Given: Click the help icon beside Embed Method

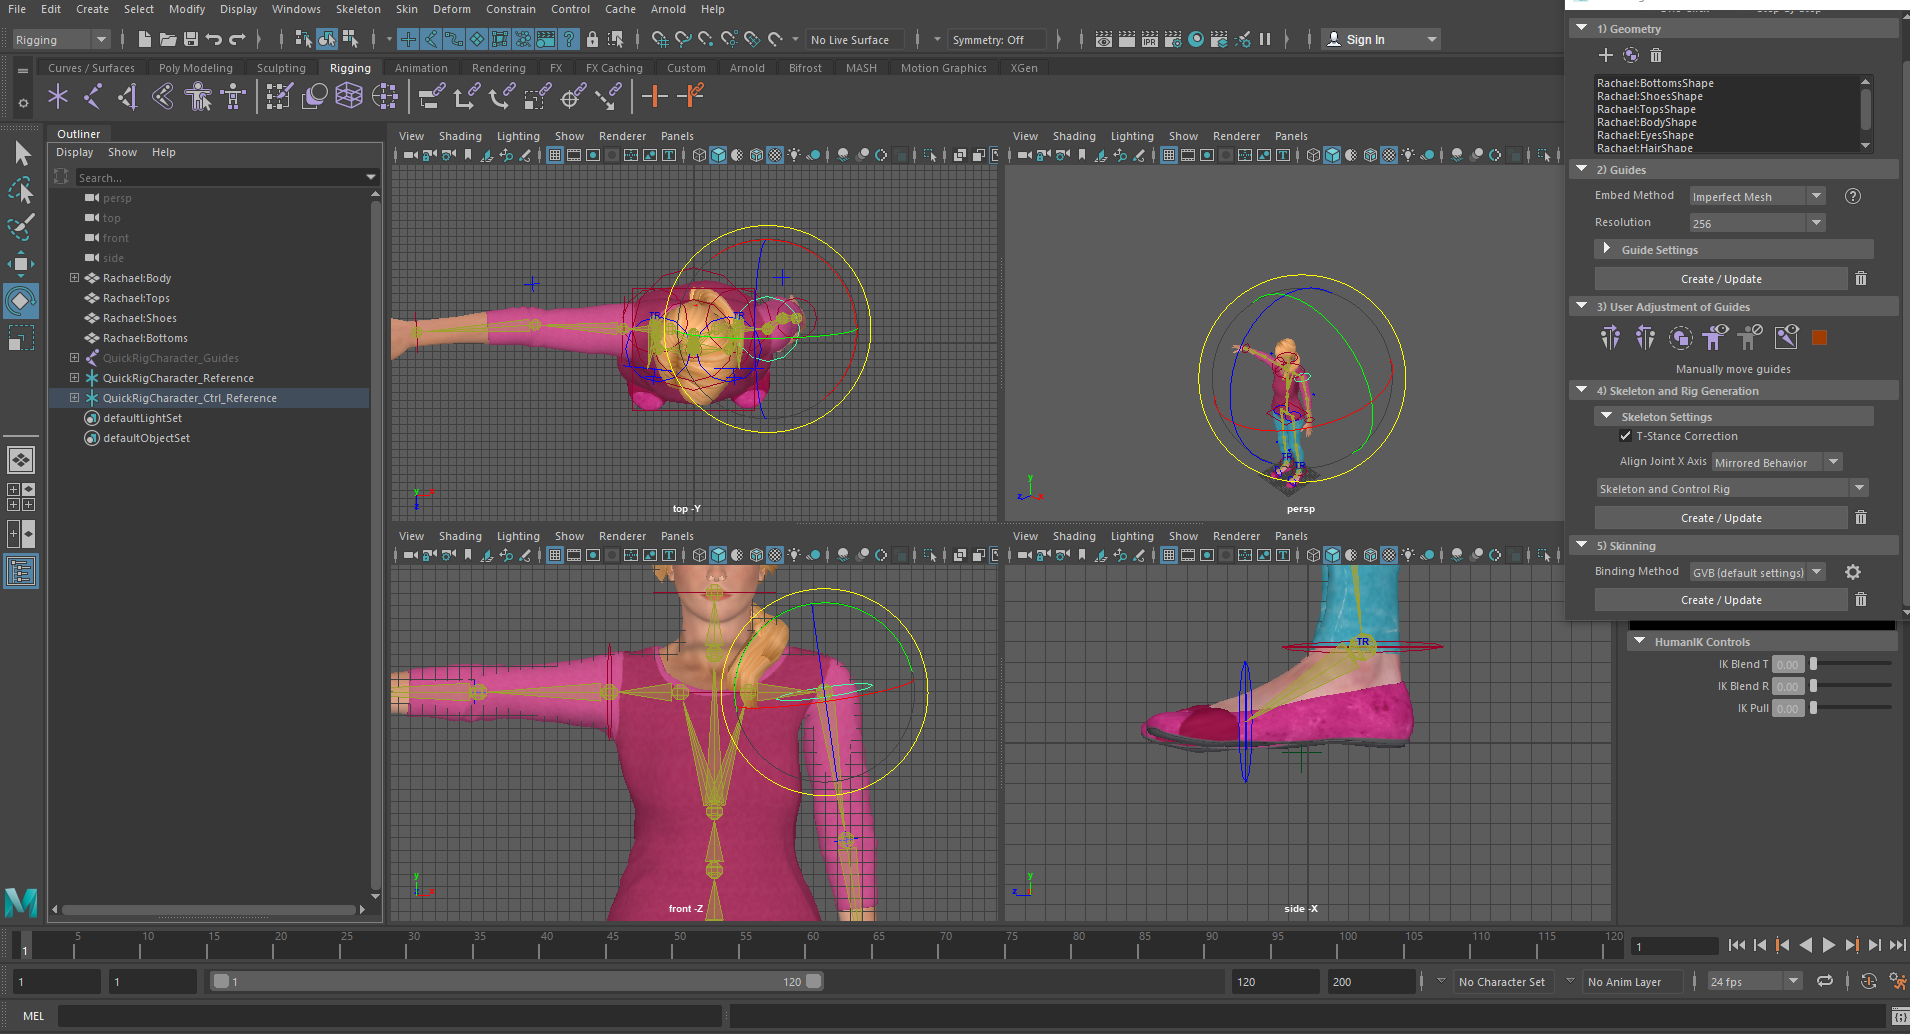Looking at the screenshot, I should coord(1852,196).
